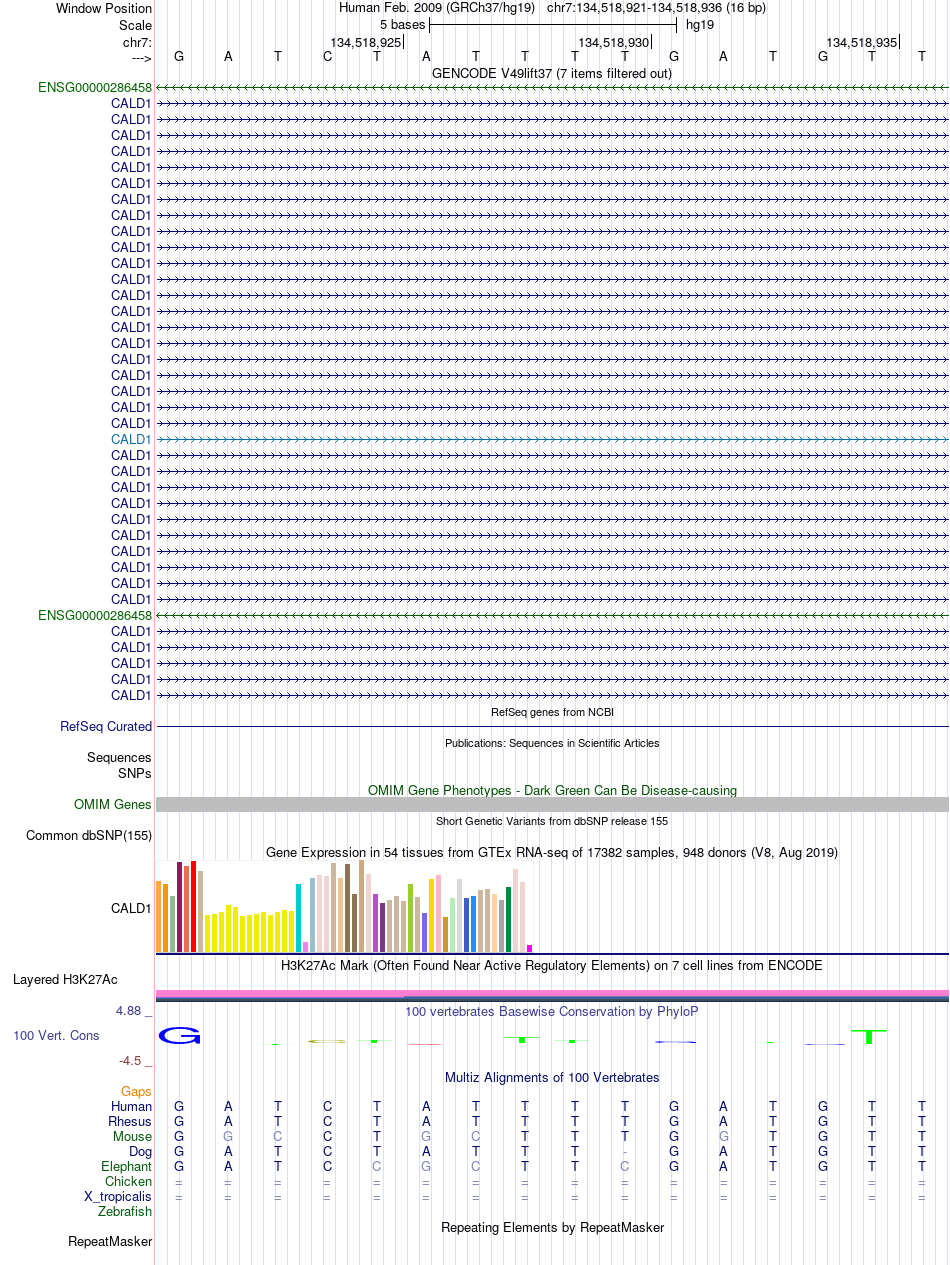The image size is (950, 1265).
Task: Select the Layered H3K27Ac track label
Action: [x=65, y=980]
